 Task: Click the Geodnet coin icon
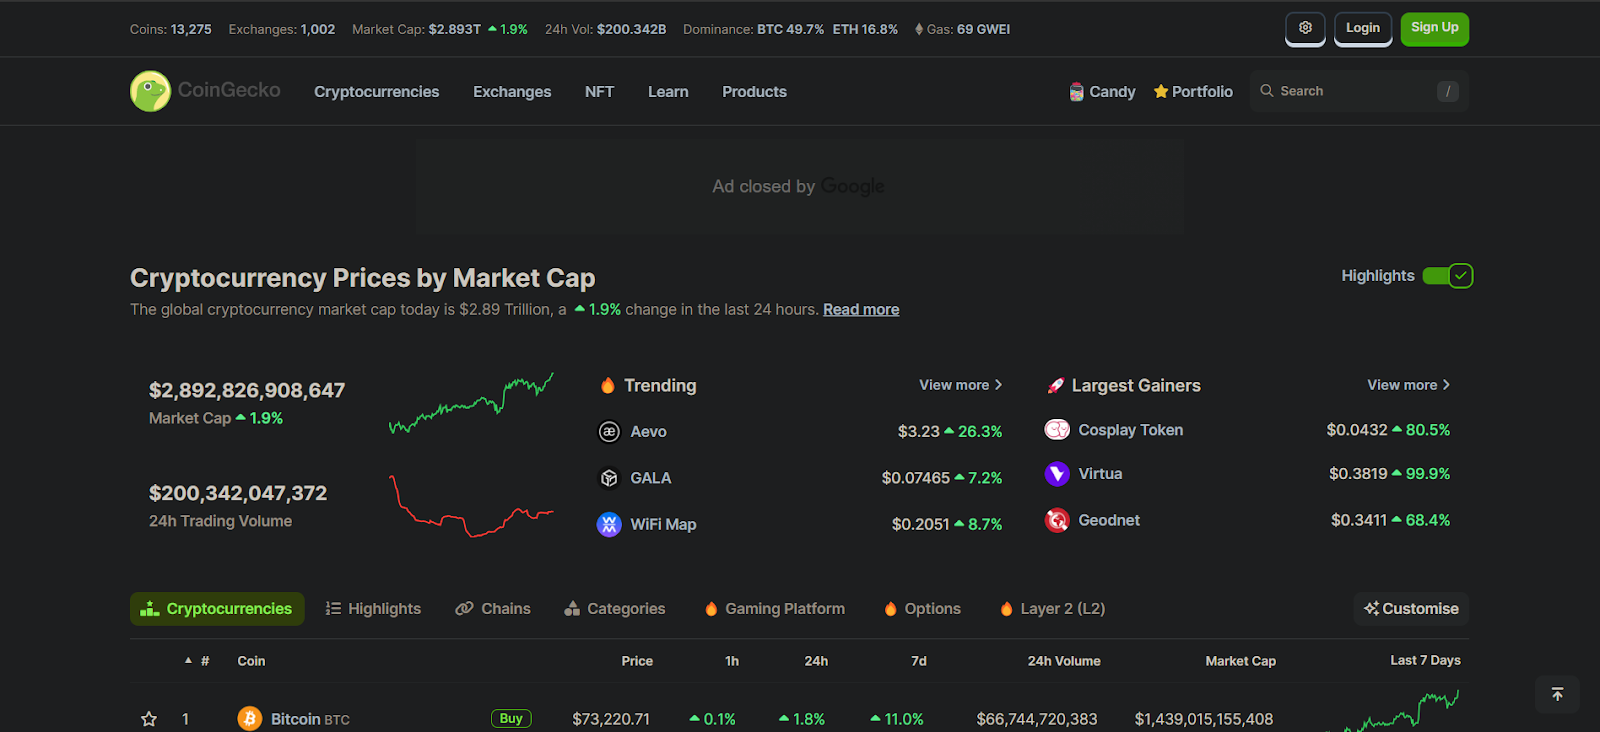click(x=1057, y=520)
